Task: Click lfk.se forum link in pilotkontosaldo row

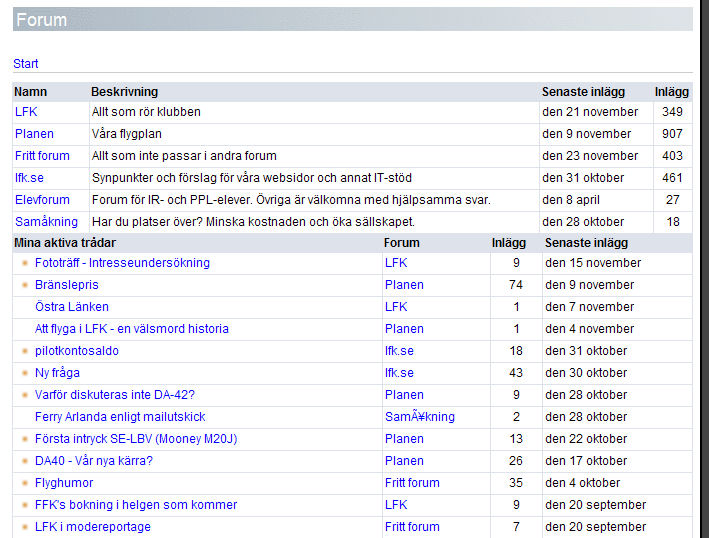Action: coord(399,351)
